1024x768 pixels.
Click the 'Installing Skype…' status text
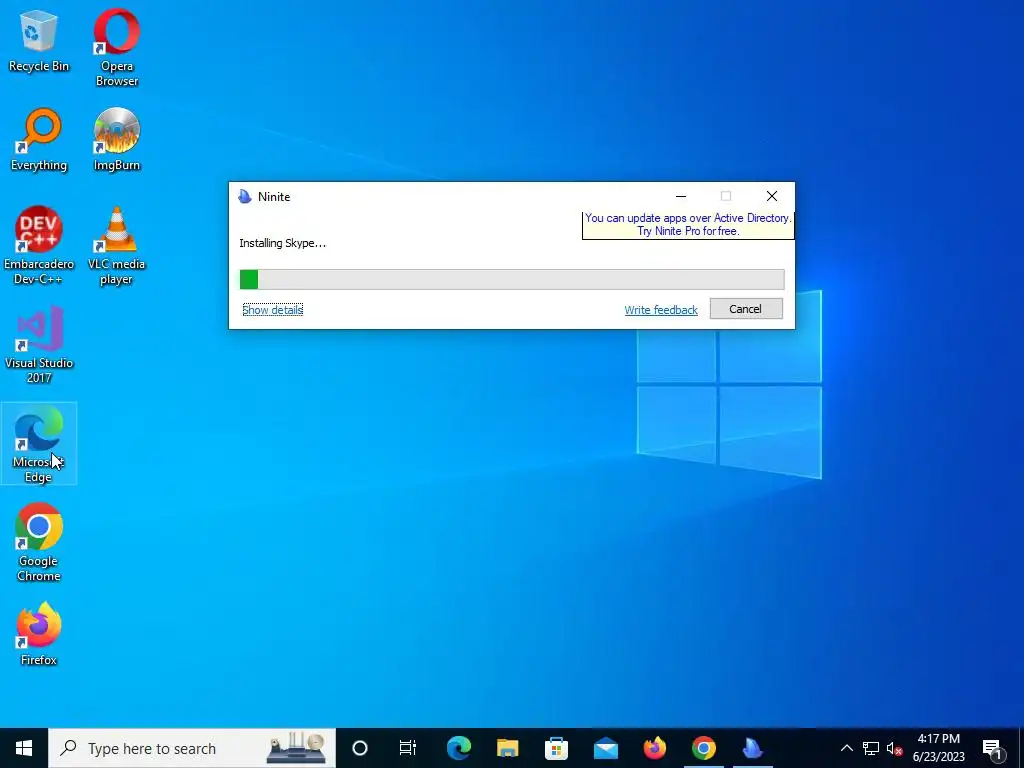coord(282,243)
